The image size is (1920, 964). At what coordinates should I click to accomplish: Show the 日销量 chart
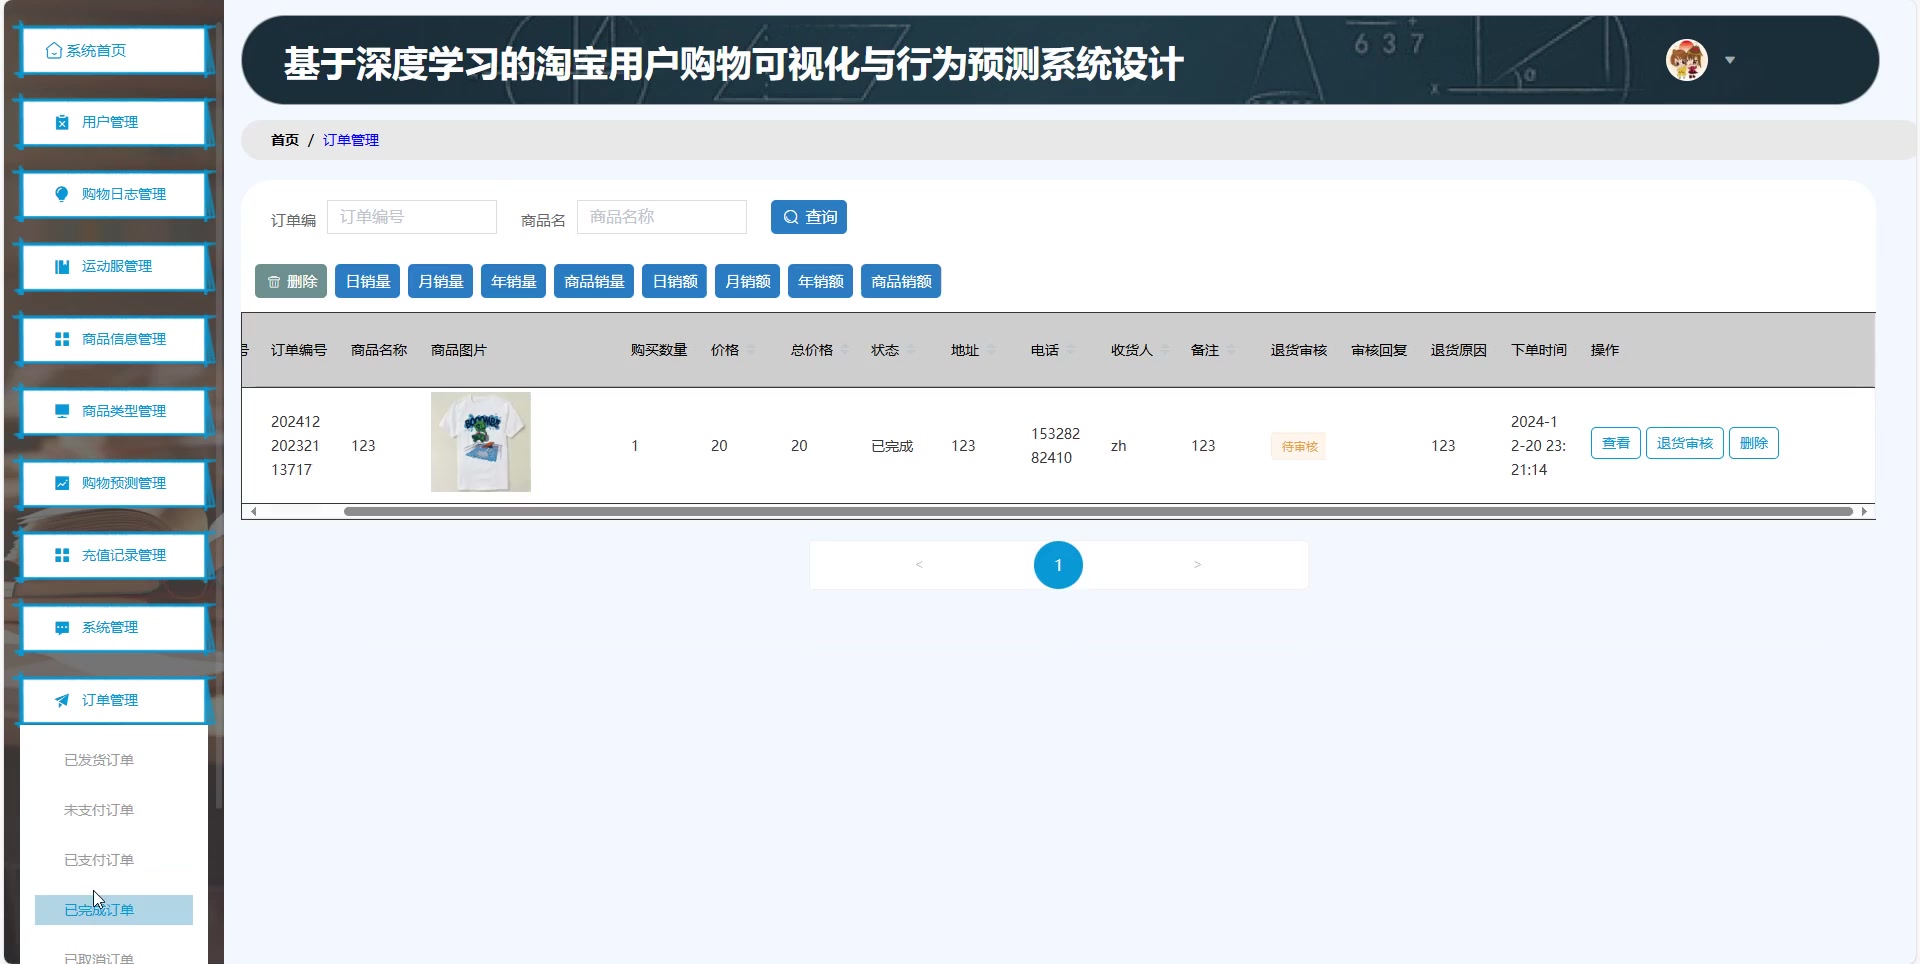click(368, 282)
